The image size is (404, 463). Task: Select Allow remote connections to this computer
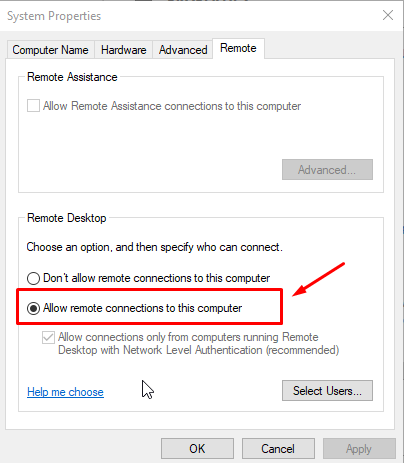(x=33, y=308)
